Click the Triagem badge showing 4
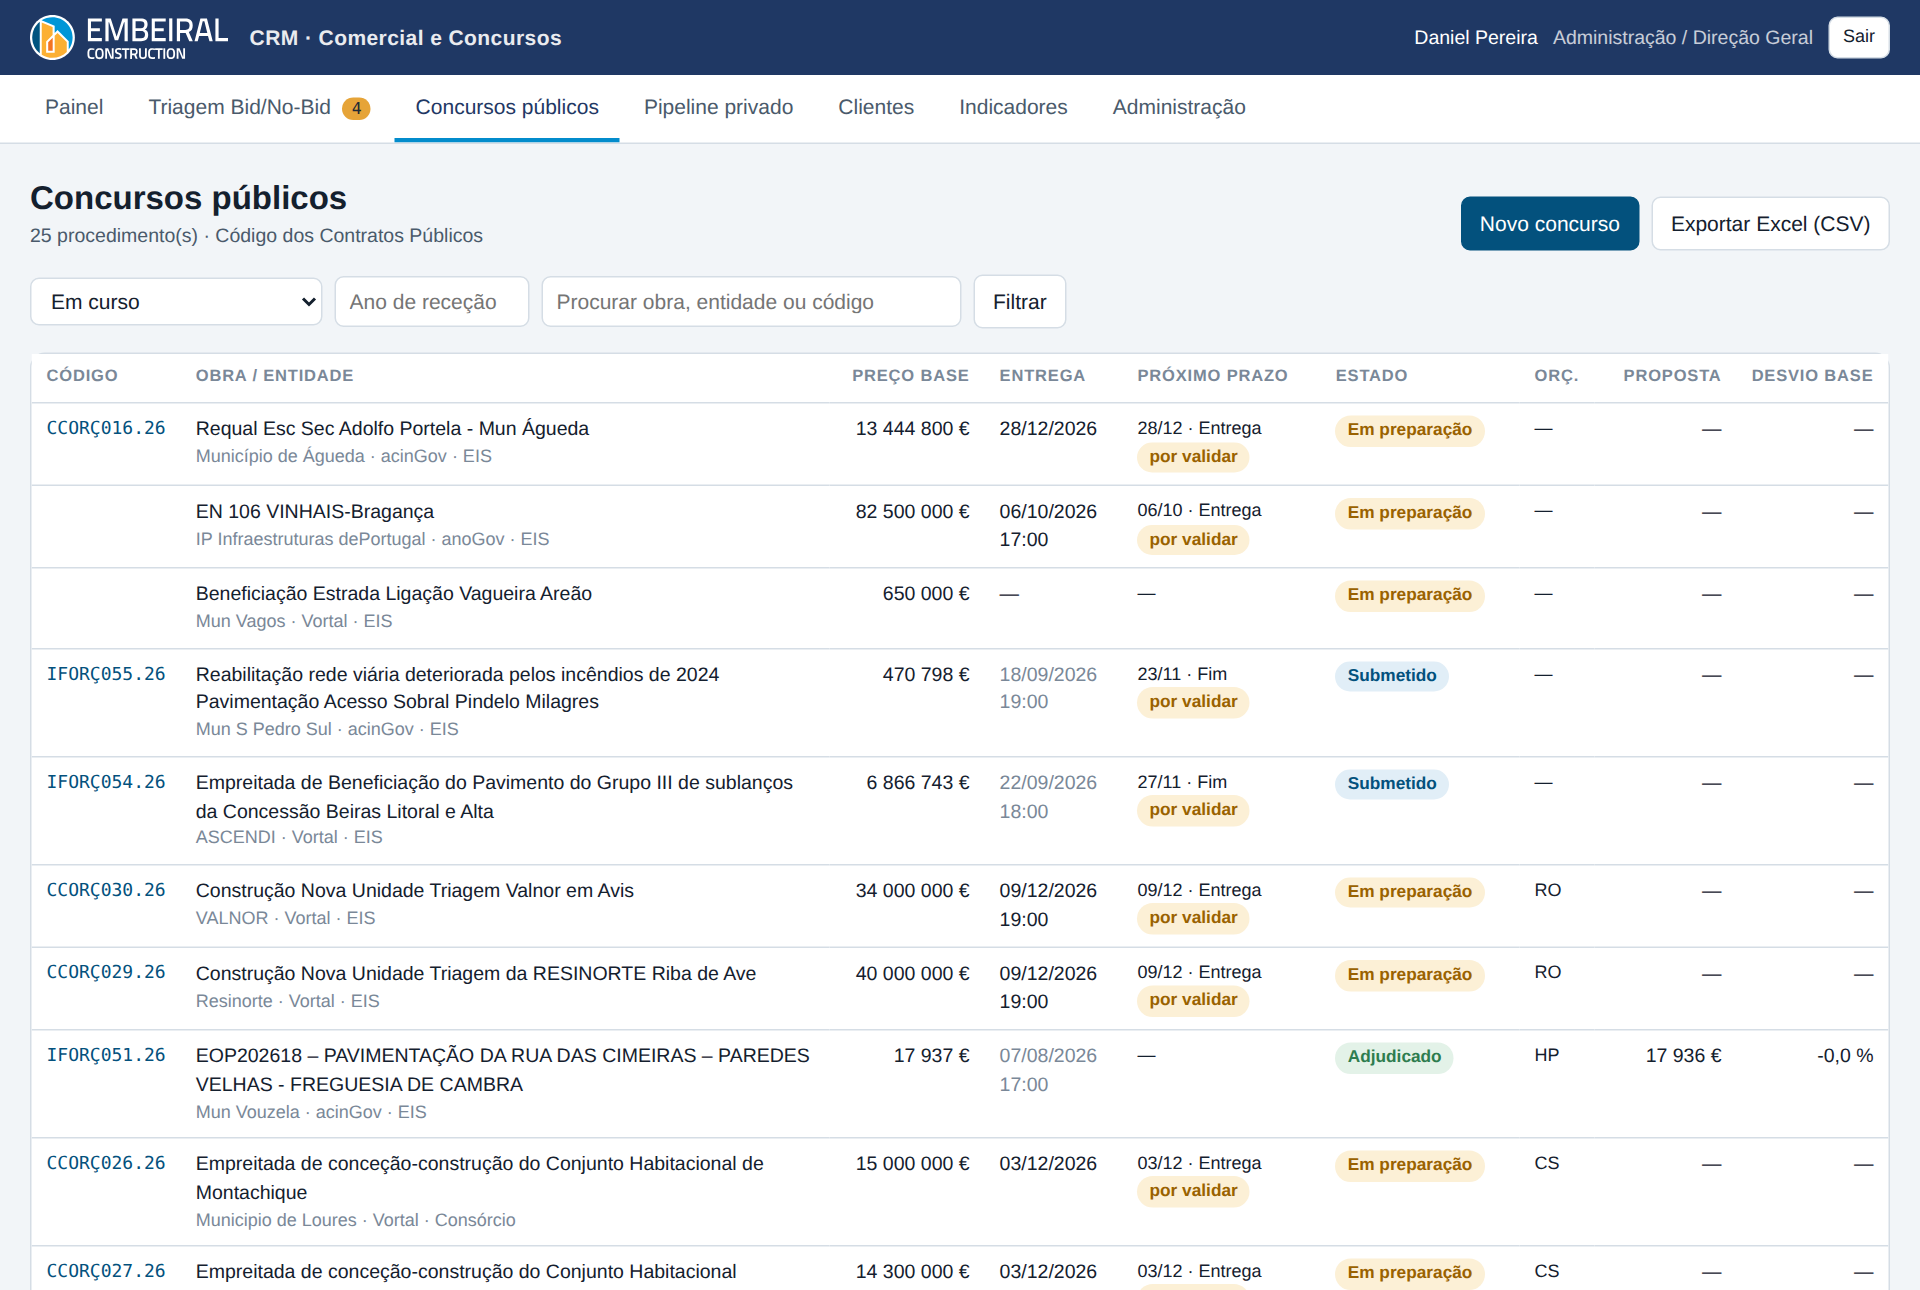Image resolution: width=1920 pixels, height=1290 pixels. [x=356, y=108]
